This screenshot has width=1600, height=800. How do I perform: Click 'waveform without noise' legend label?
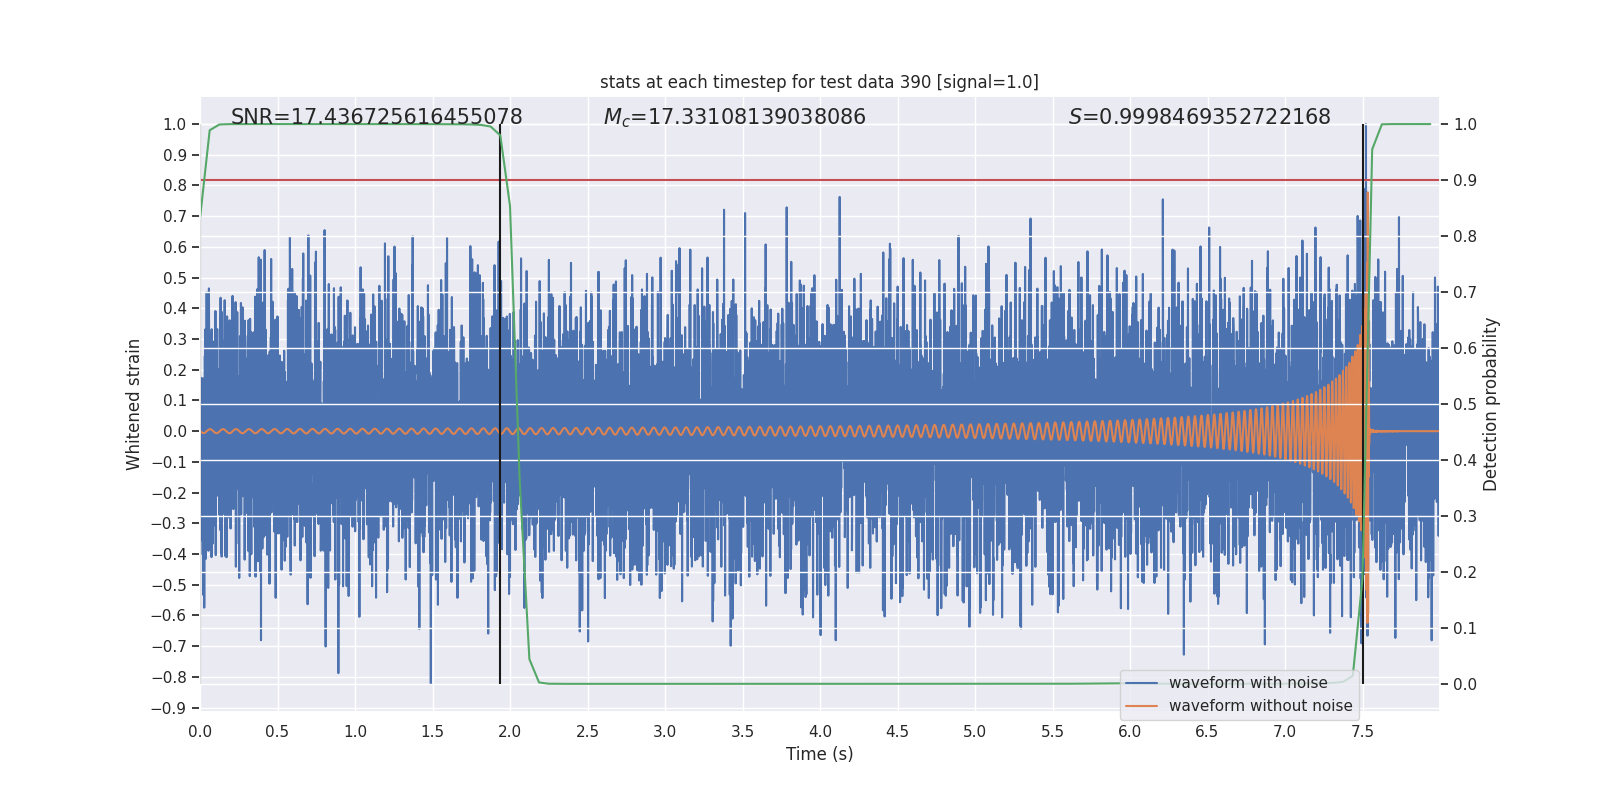1260,706
